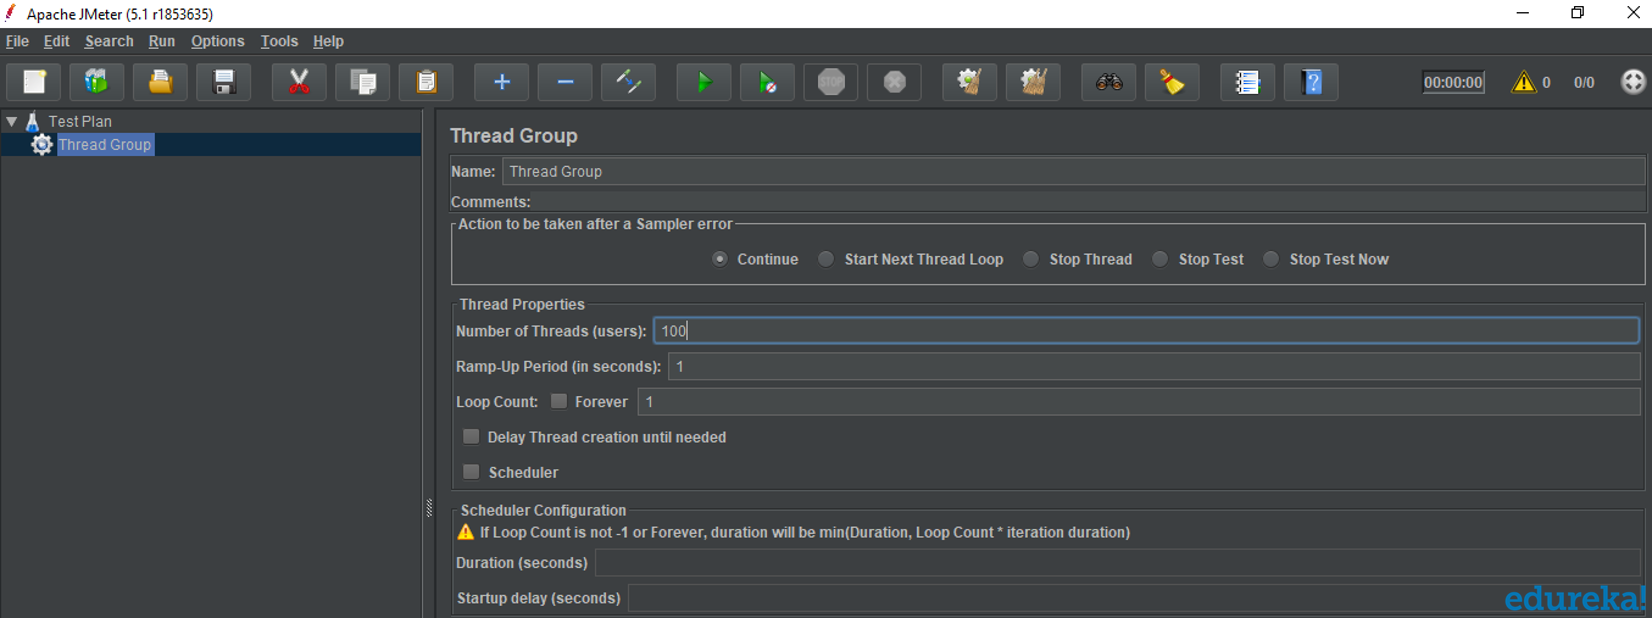Click the Help question mark icon
1652x618 pixels.
pos(1312,82)
